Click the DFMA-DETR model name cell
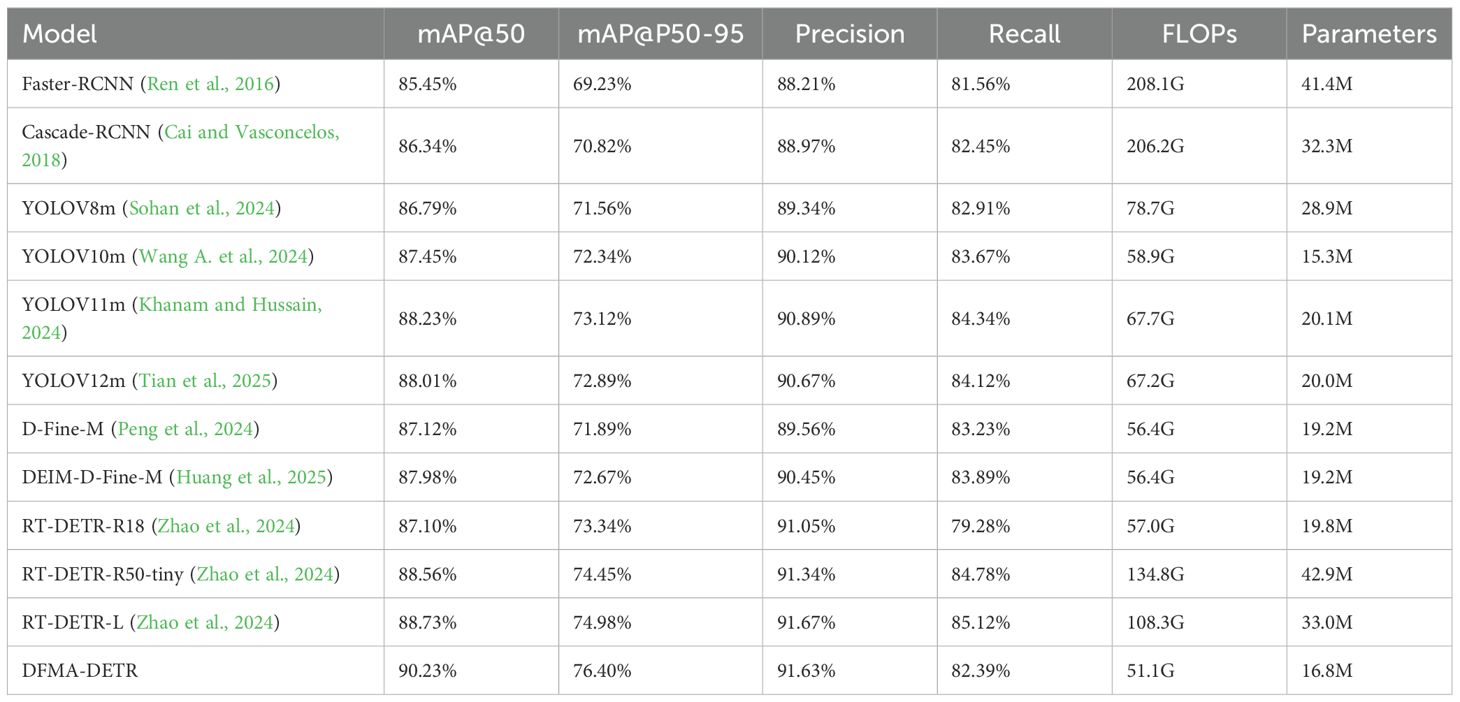 [x=80, y=671]
